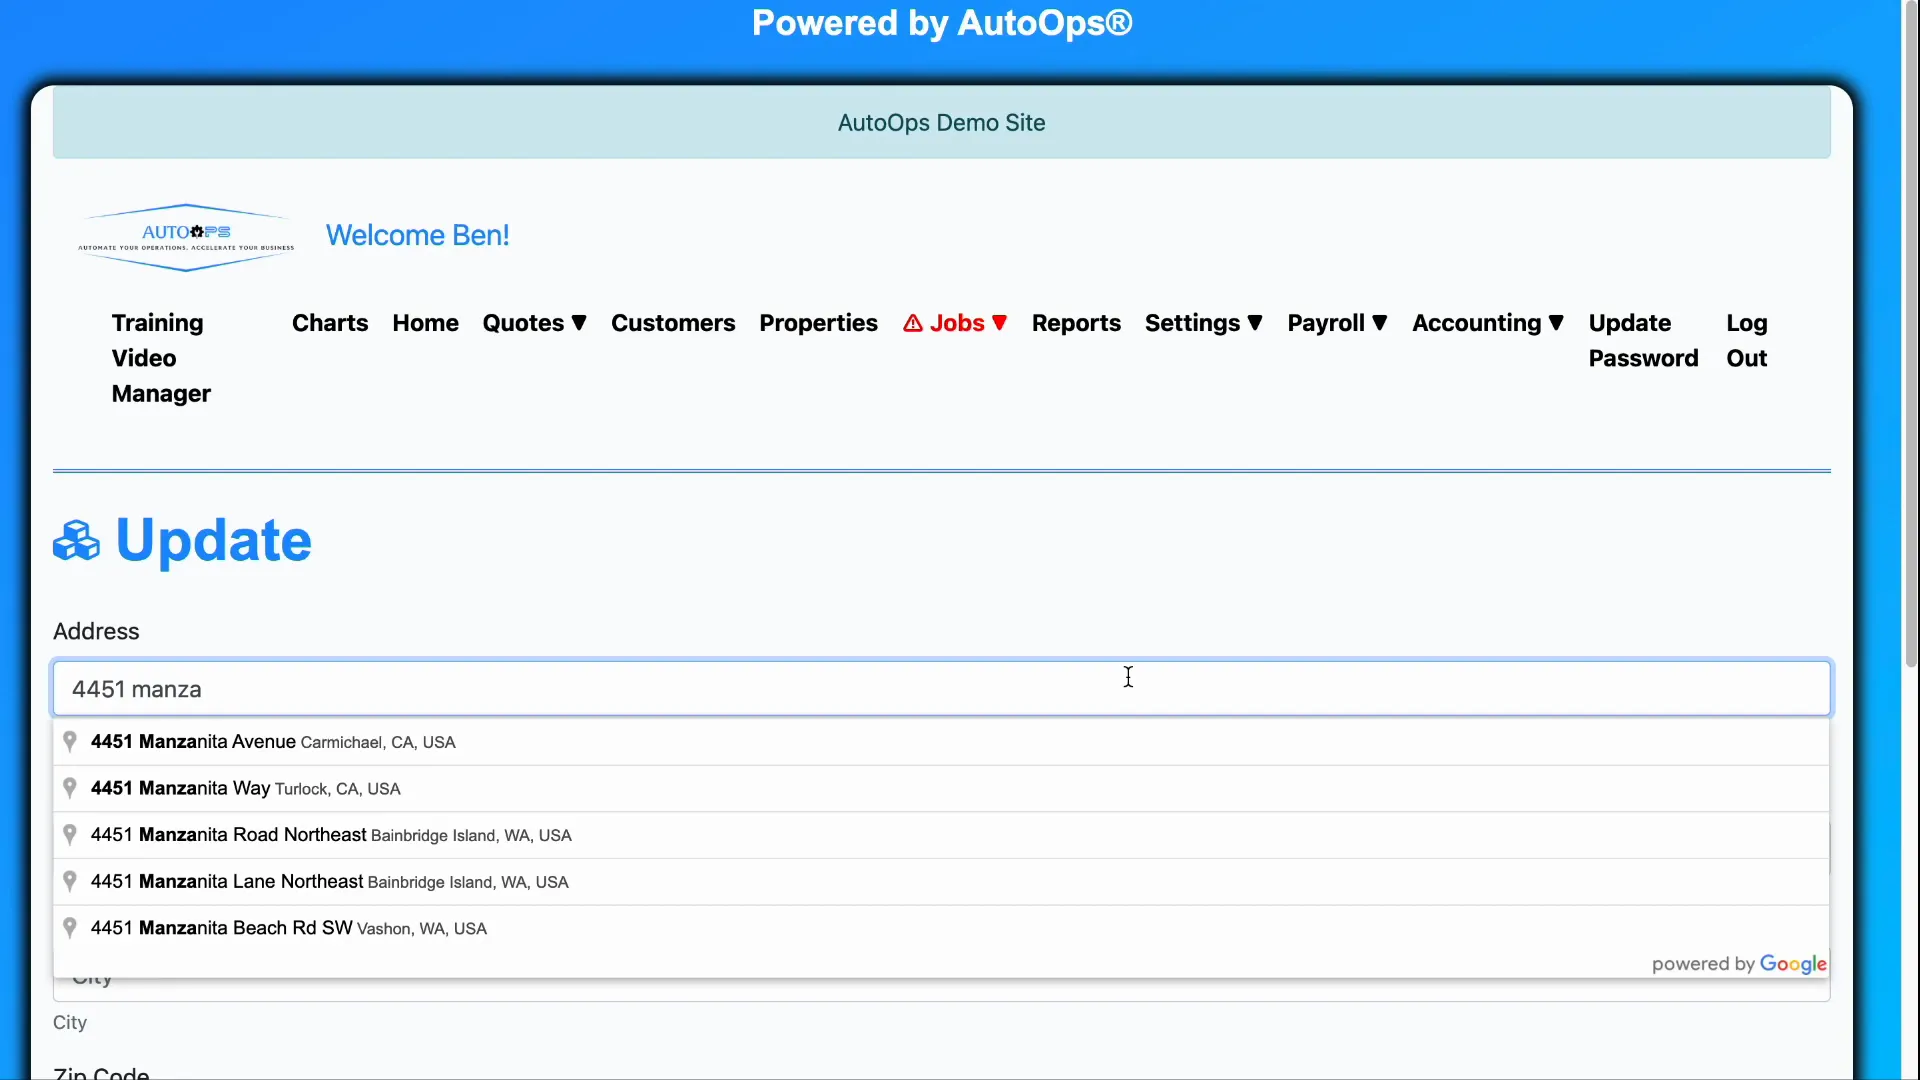Click inside the Address input field
The height and width of the screenshot is (1080, 1920).
[942, 688]
